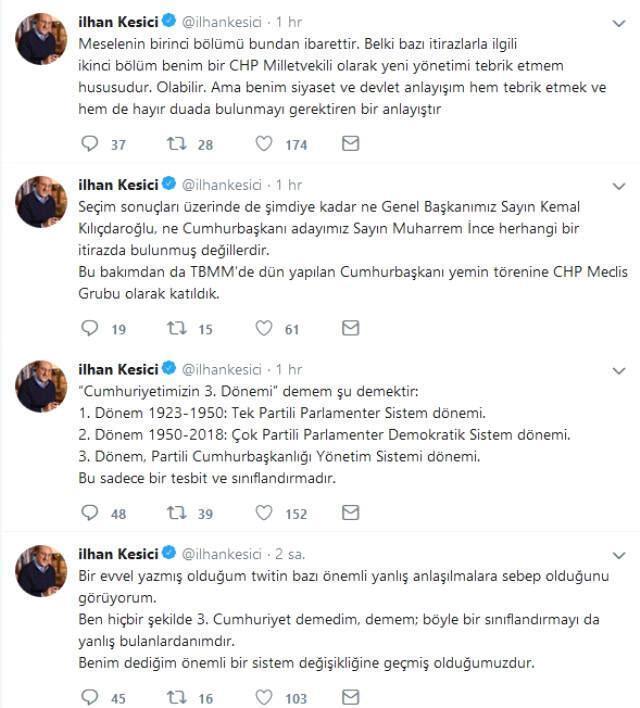
Task: Click İlhan Kesici's name on "Seçim sonuçları" tweet
Action: 118,185
